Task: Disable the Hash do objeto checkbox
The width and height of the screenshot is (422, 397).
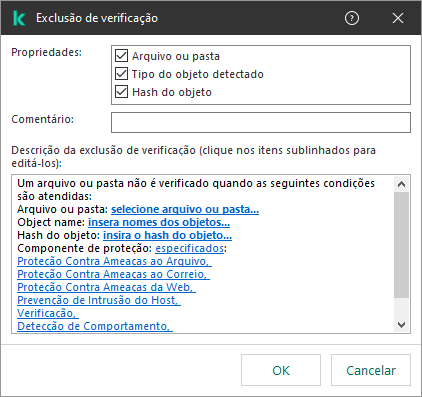Action: [x=121, y=92]
